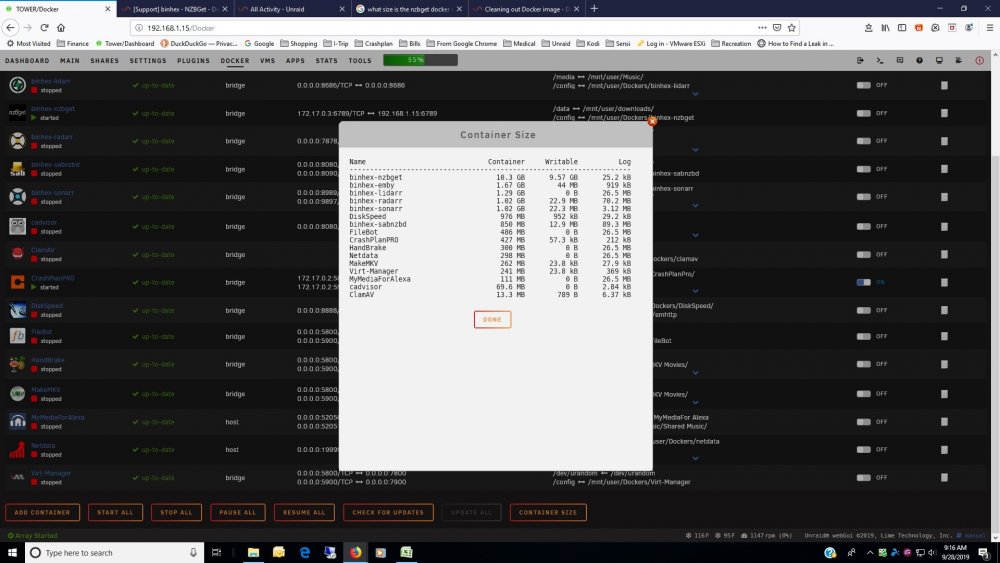The width and height of the screenshot is (1000, 563).
Task: Open the Dashboard menu
Action: 27,61
